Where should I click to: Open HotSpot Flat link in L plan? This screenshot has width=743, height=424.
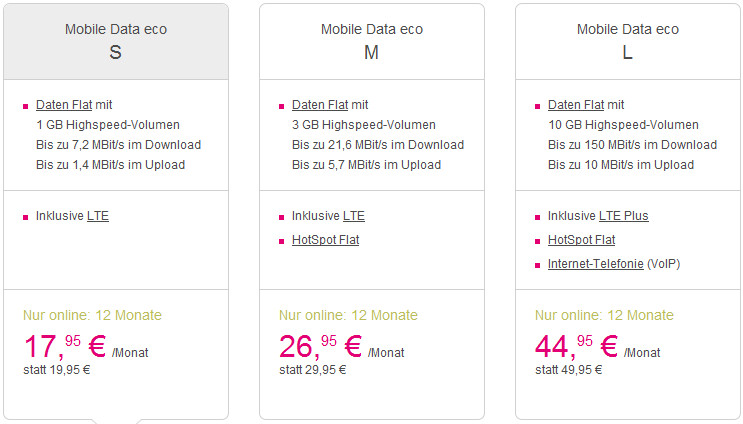click(x=581, y=240)
